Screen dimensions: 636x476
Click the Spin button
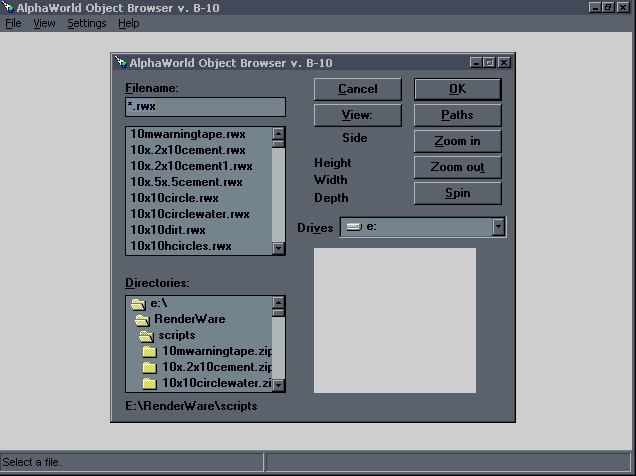click(458, 193)
